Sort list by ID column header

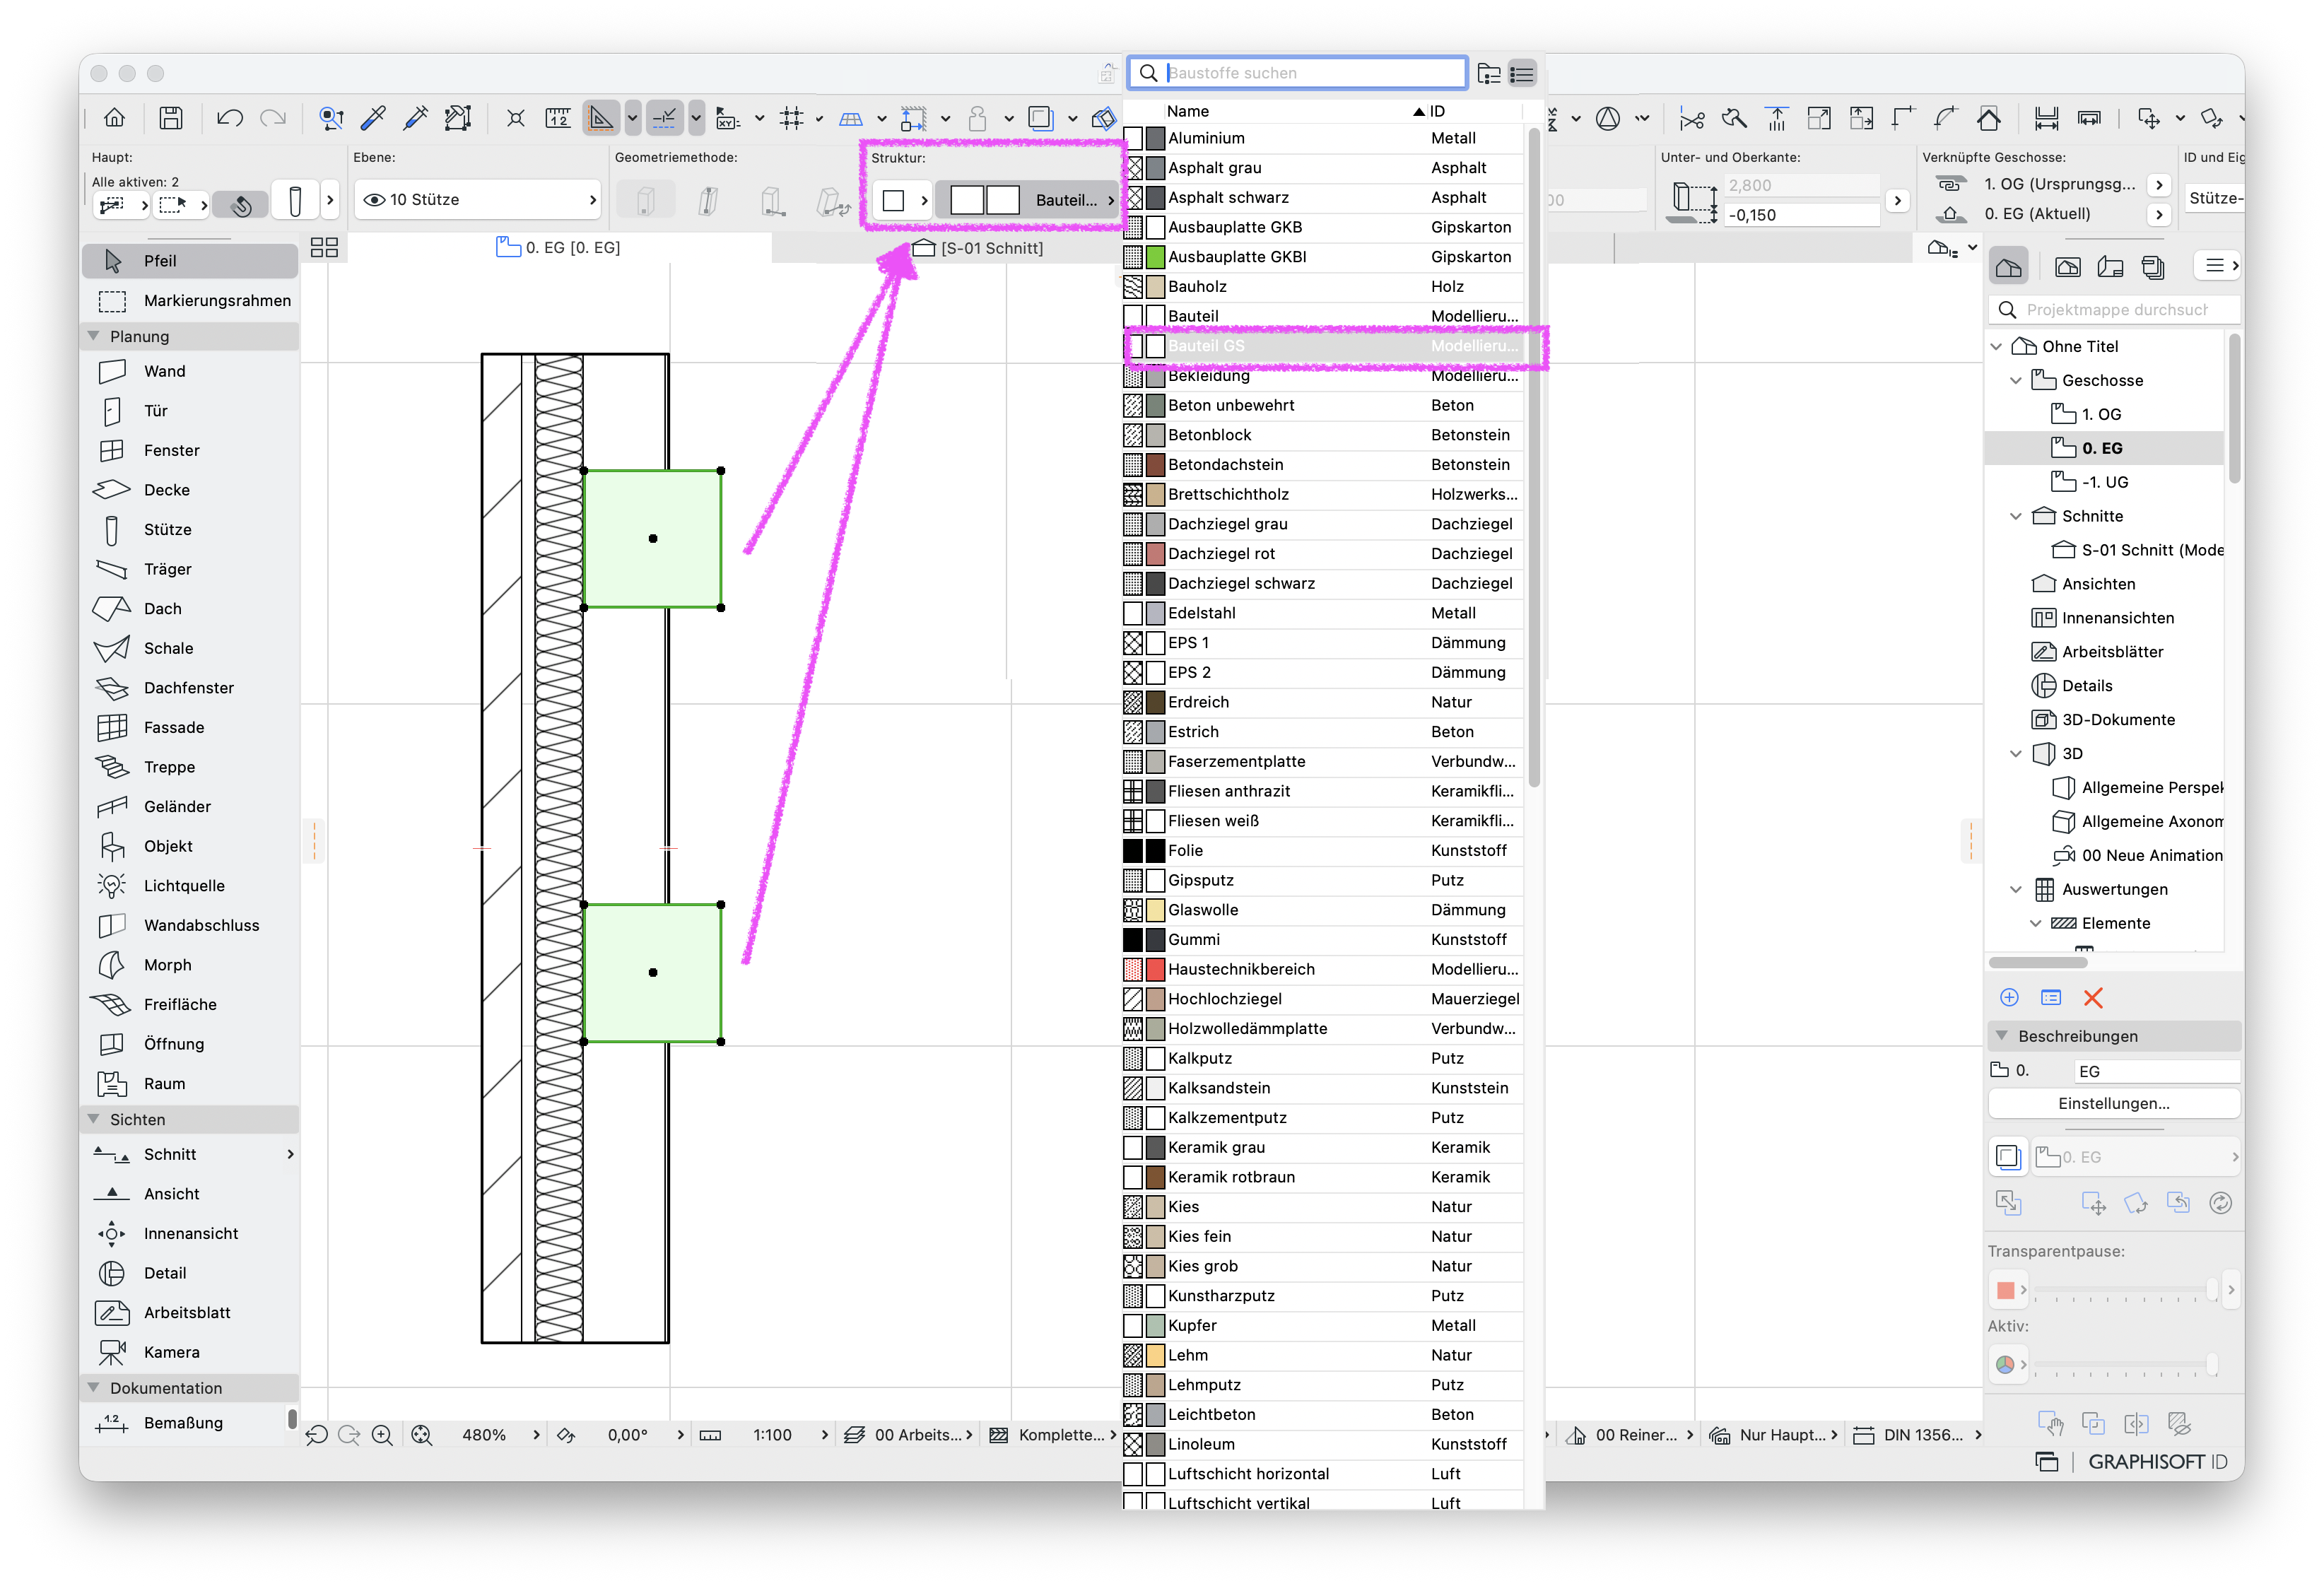(1437, 111)
